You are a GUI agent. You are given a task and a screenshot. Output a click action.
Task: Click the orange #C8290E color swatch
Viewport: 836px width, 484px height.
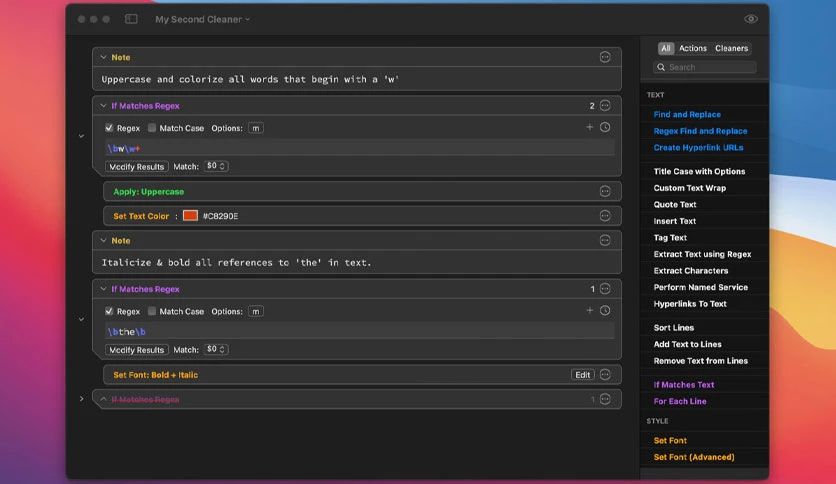pos(190,215)
